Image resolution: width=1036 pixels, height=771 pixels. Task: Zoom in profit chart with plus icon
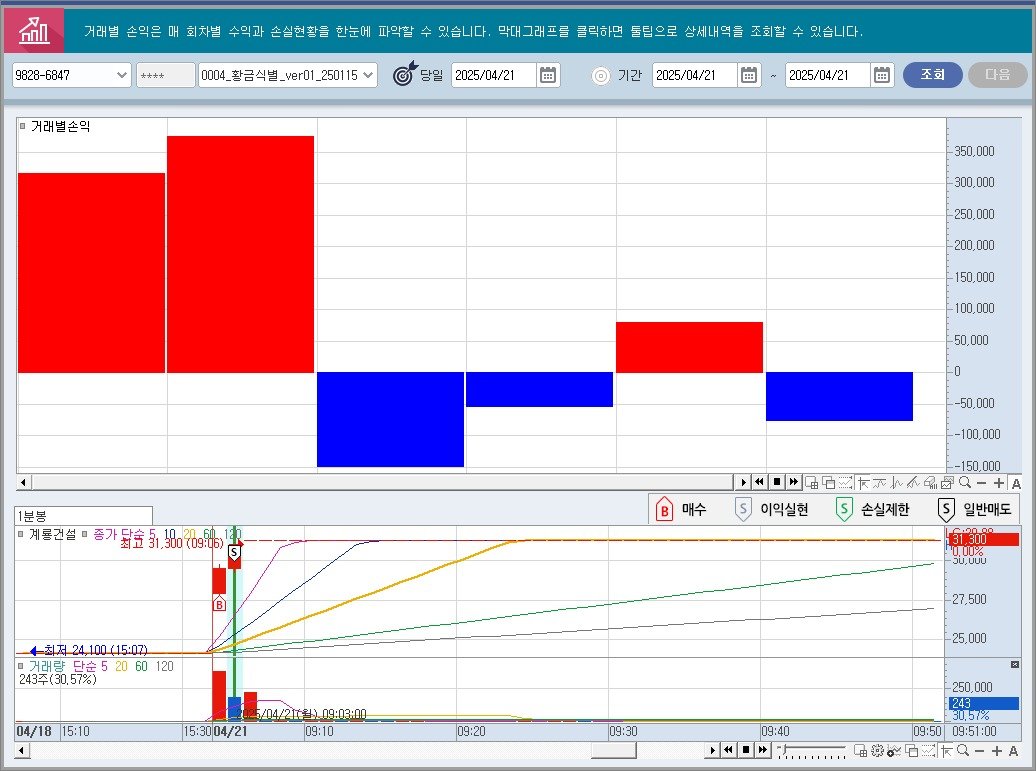click(998, 483)
